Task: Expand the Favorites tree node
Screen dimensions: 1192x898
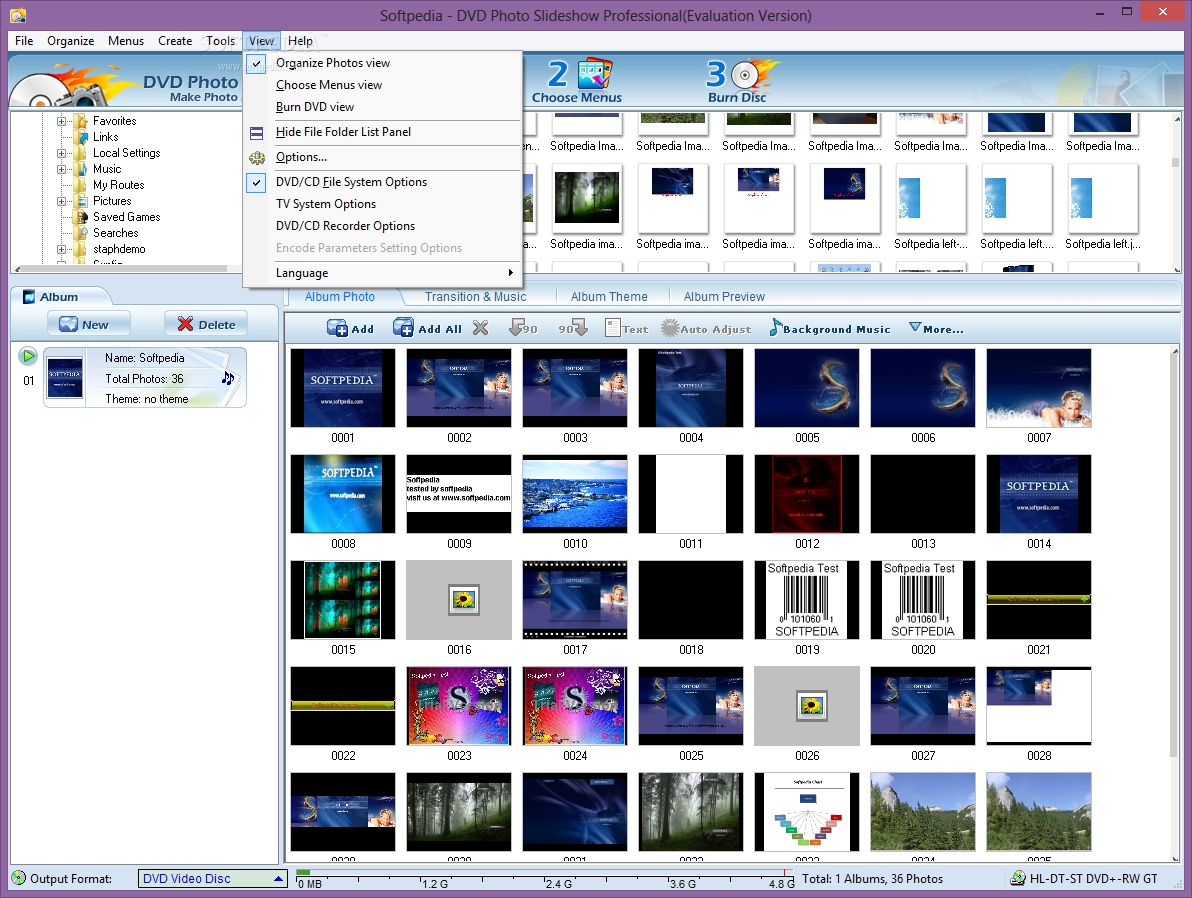Action: 62,121
